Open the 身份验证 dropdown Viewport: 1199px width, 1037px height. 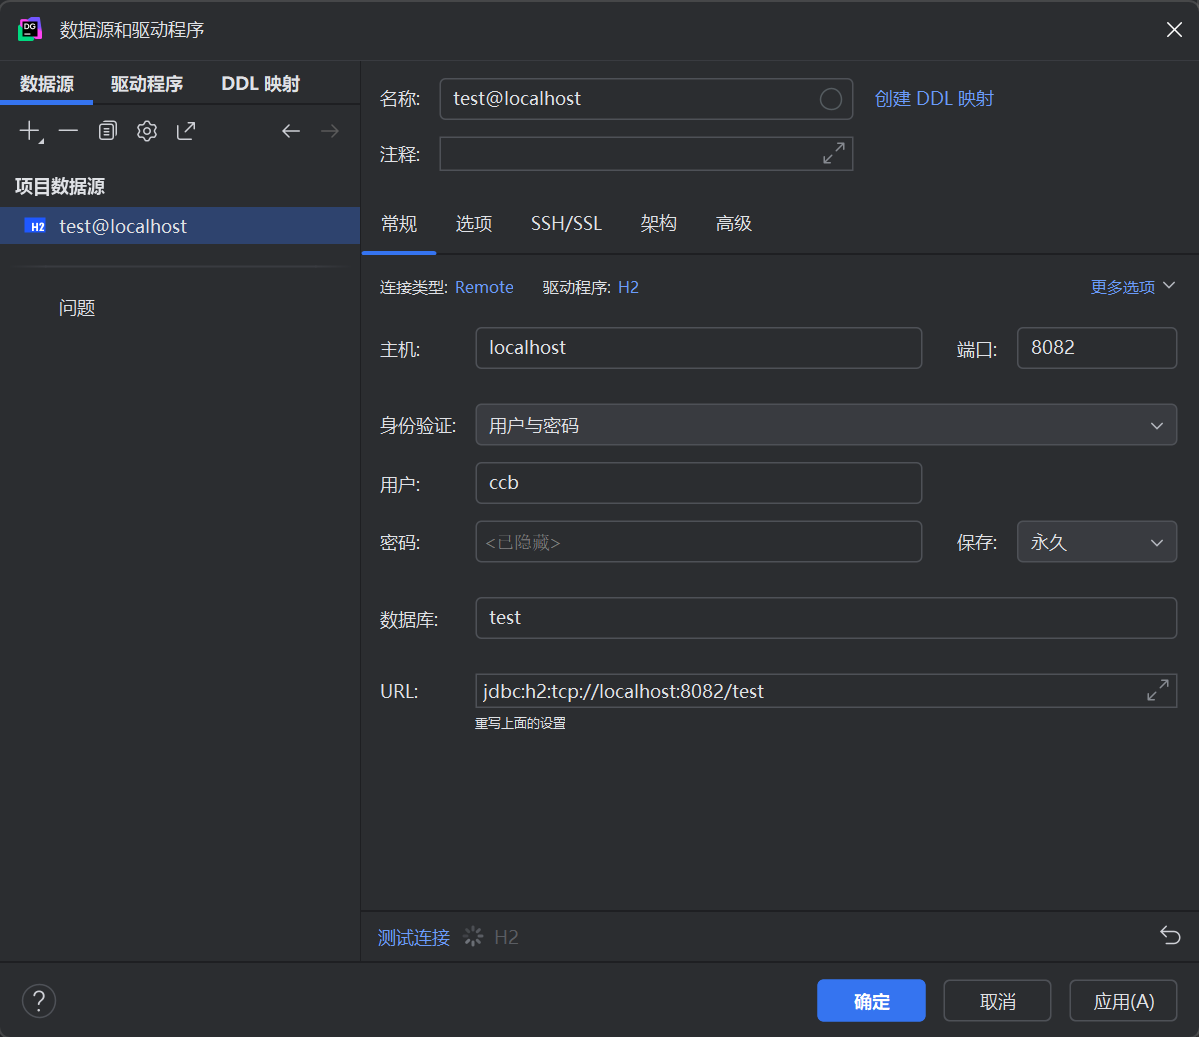tap(826, 424)
